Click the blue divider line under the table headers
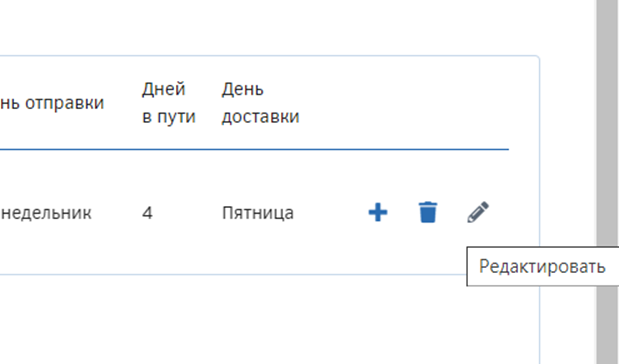Screen dimensions: 619x364 pos(254,149)
